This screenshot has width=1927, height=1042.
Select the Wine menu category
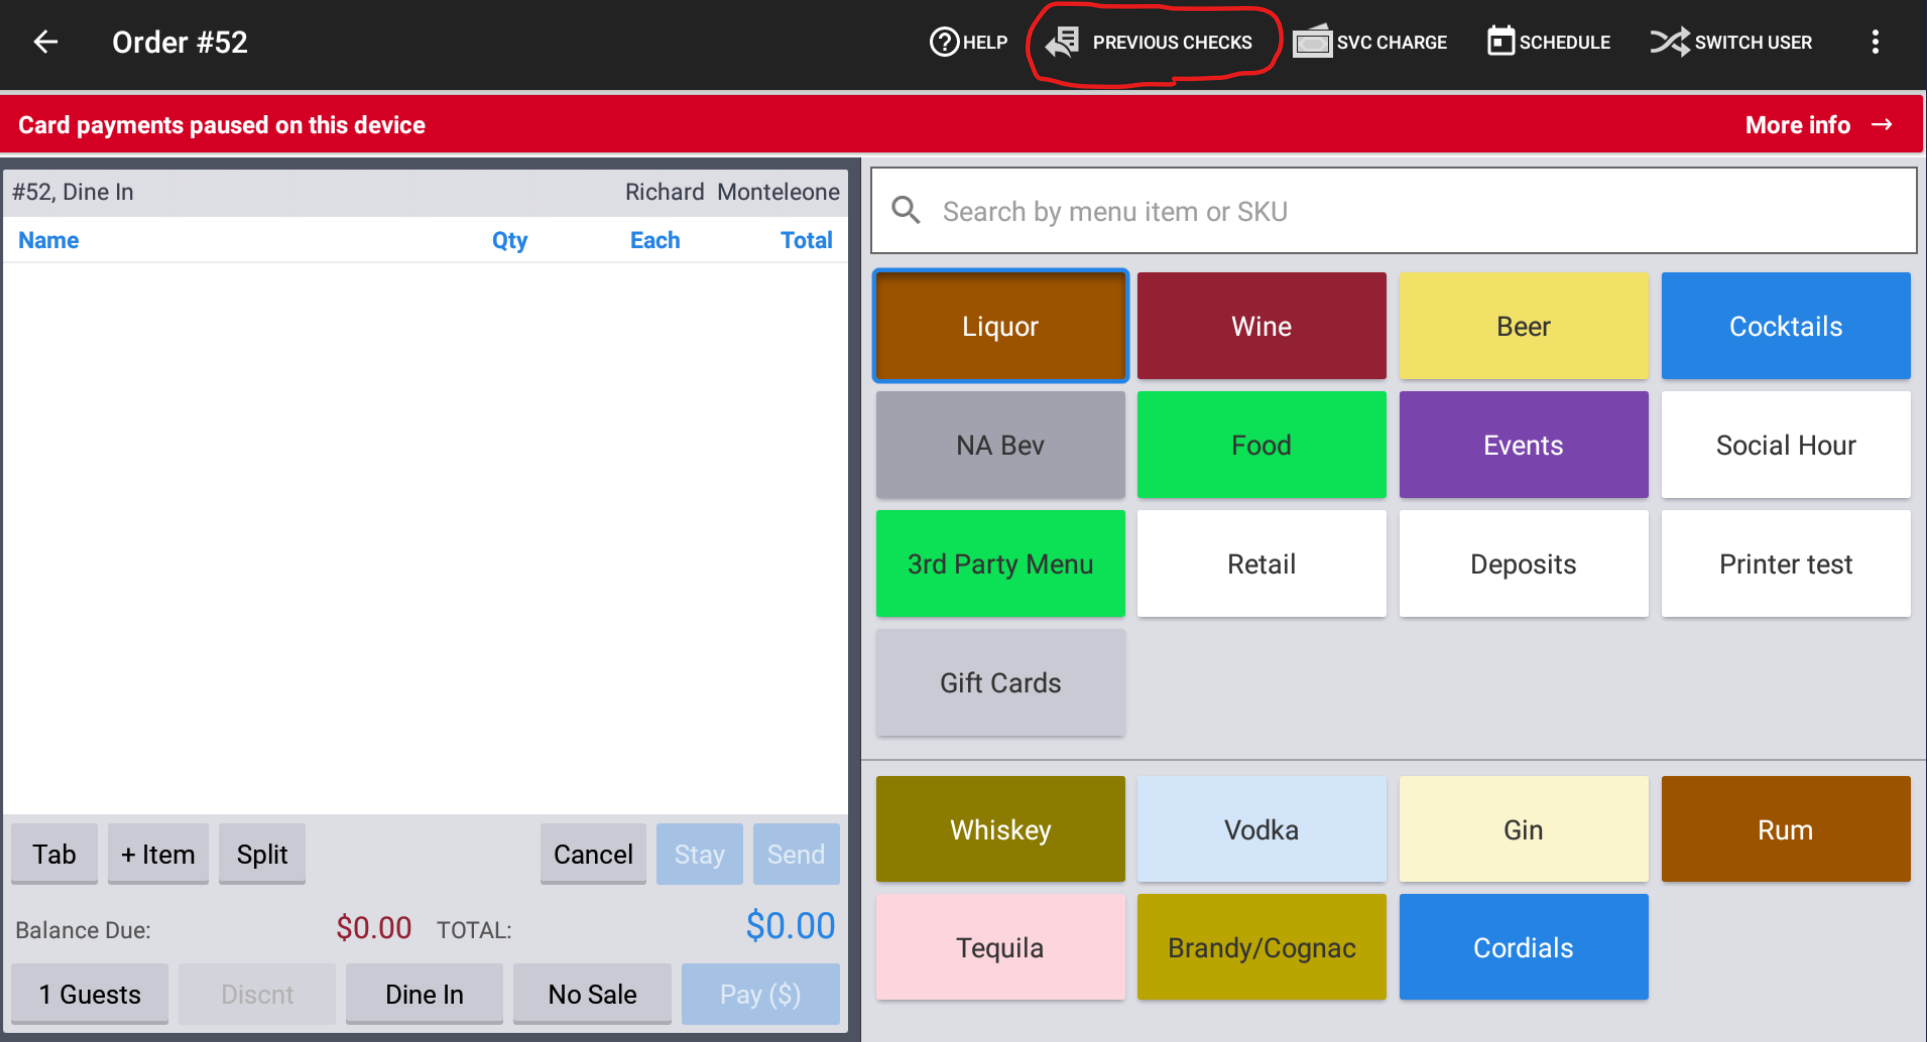pos(1261,326)
